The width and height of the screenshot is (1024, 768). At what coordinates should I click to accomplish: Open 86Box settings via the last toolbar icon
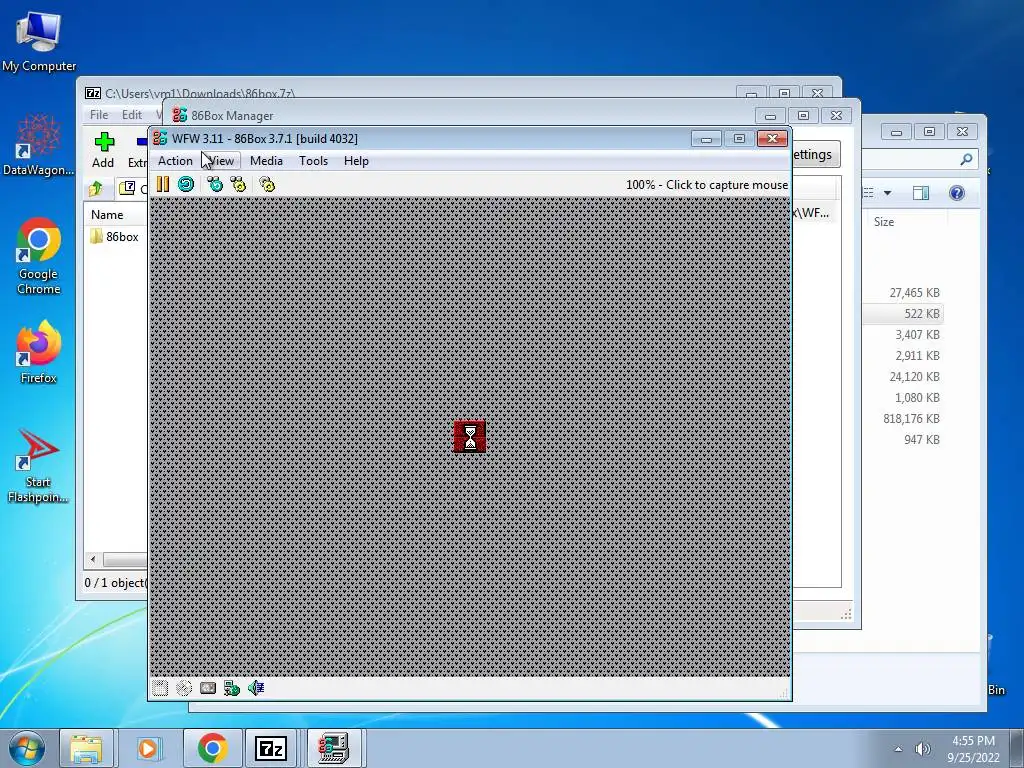(266, 185)
